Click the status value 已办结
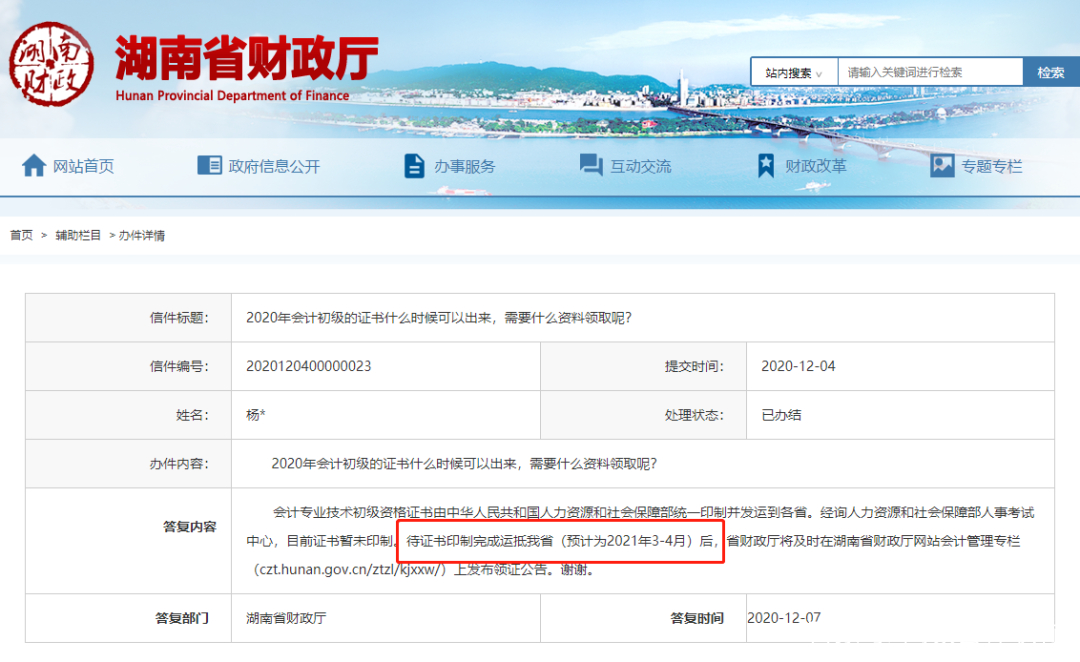The height and width of the screenshot is (662, 1080). tap(781, 415)
